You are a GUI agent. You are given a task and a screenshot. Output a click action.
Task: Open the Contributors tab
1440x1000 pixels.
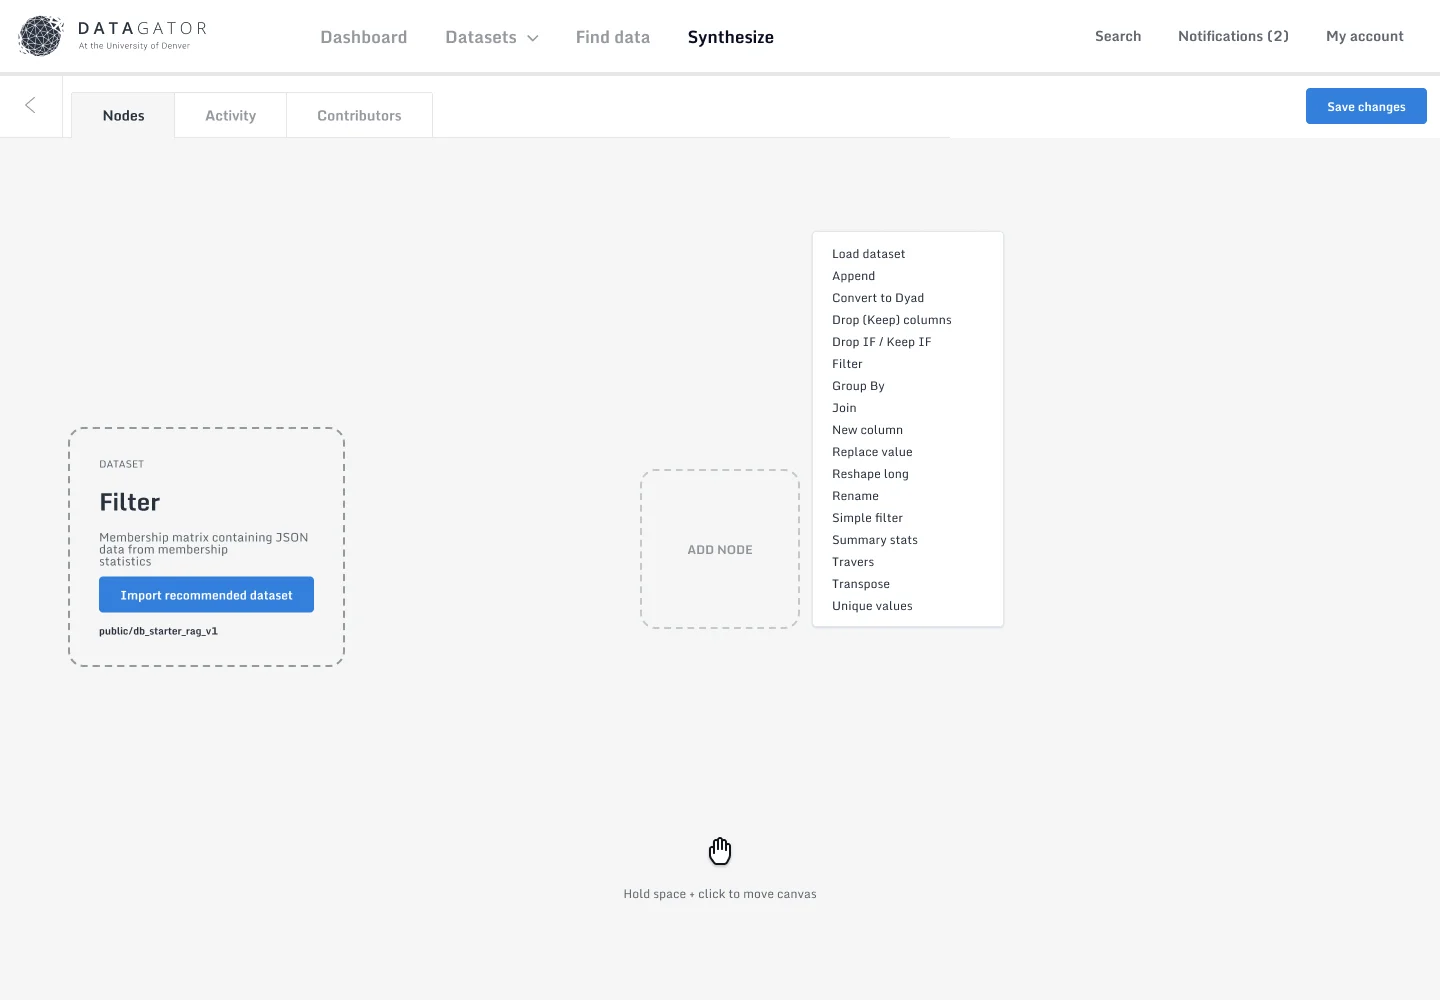(x=359, y=116)
